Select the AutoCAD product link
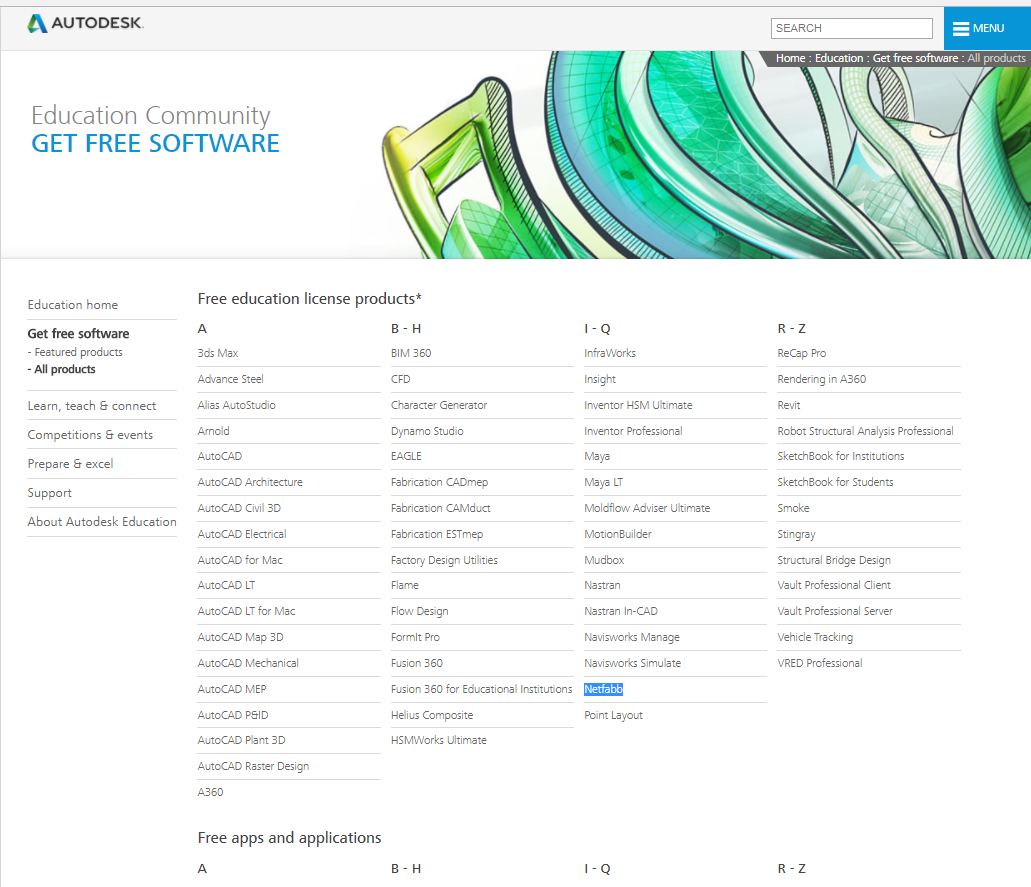Viewport: 1031px width, 887px height. point(219,456)
